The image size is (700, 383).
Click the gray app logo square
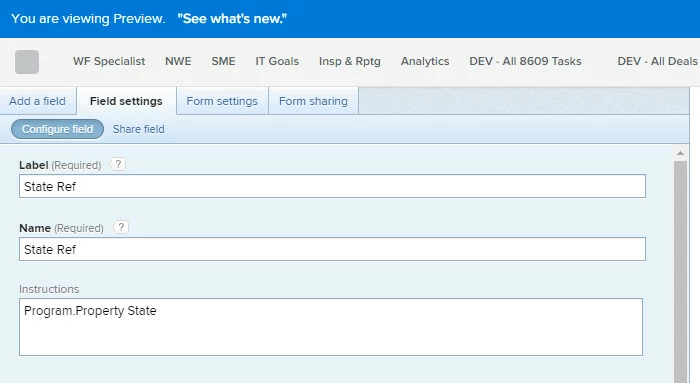27,62
